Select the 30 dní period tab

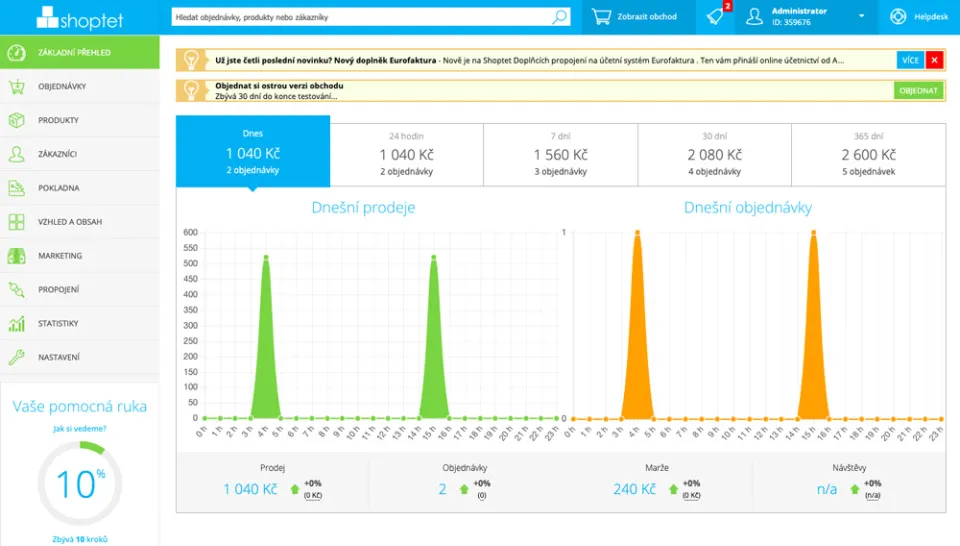714,155
